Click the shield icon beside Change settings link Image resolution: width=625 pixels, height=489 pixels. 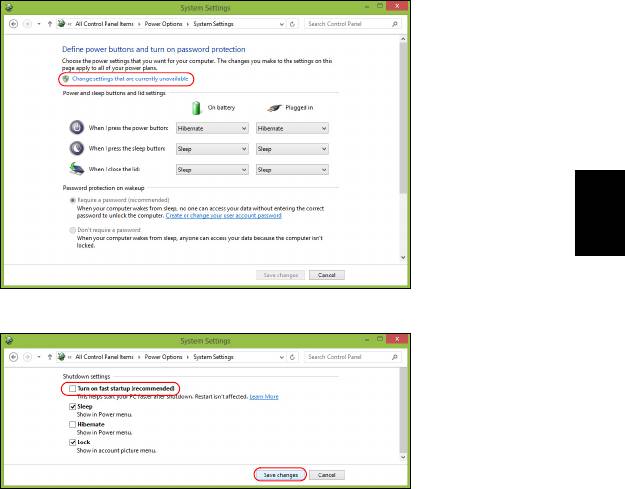[66, 78]
